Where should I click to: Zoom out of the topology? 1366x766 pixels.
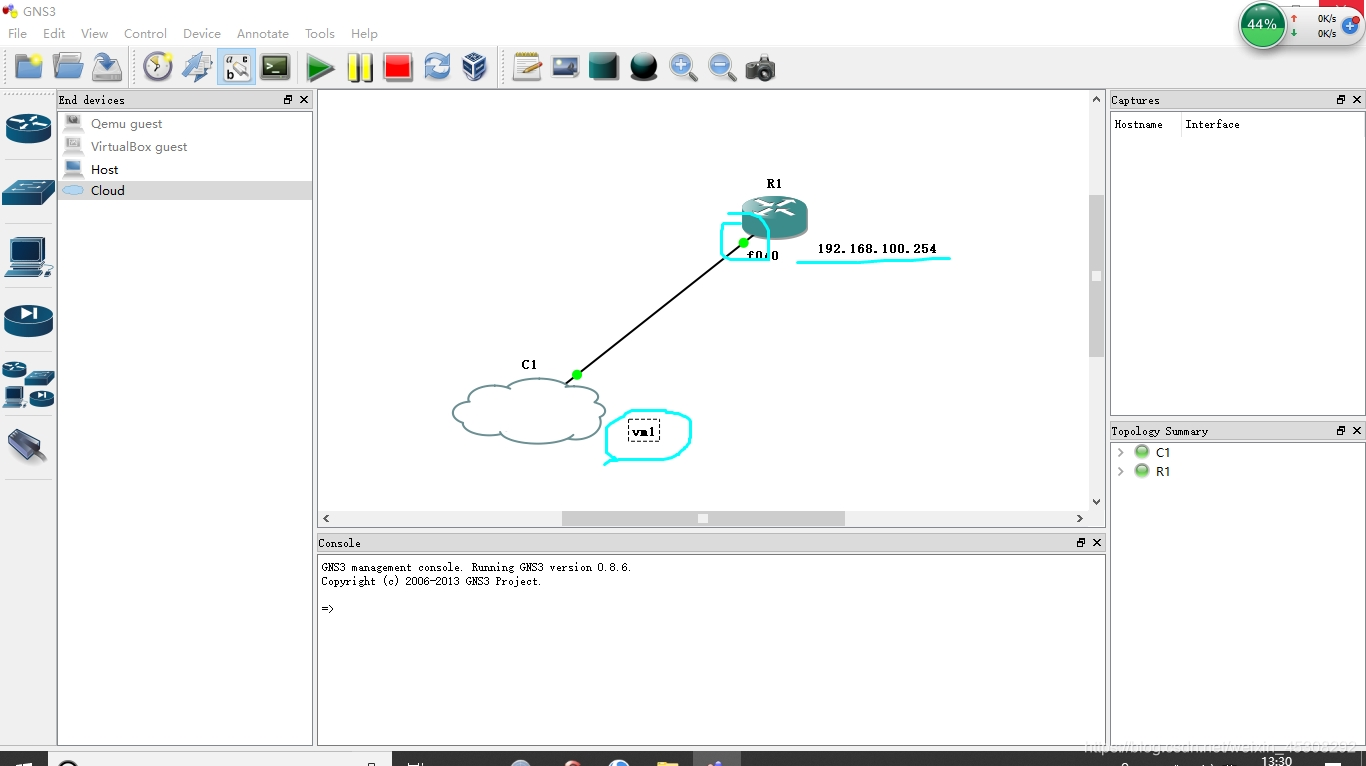coord(722,67)
